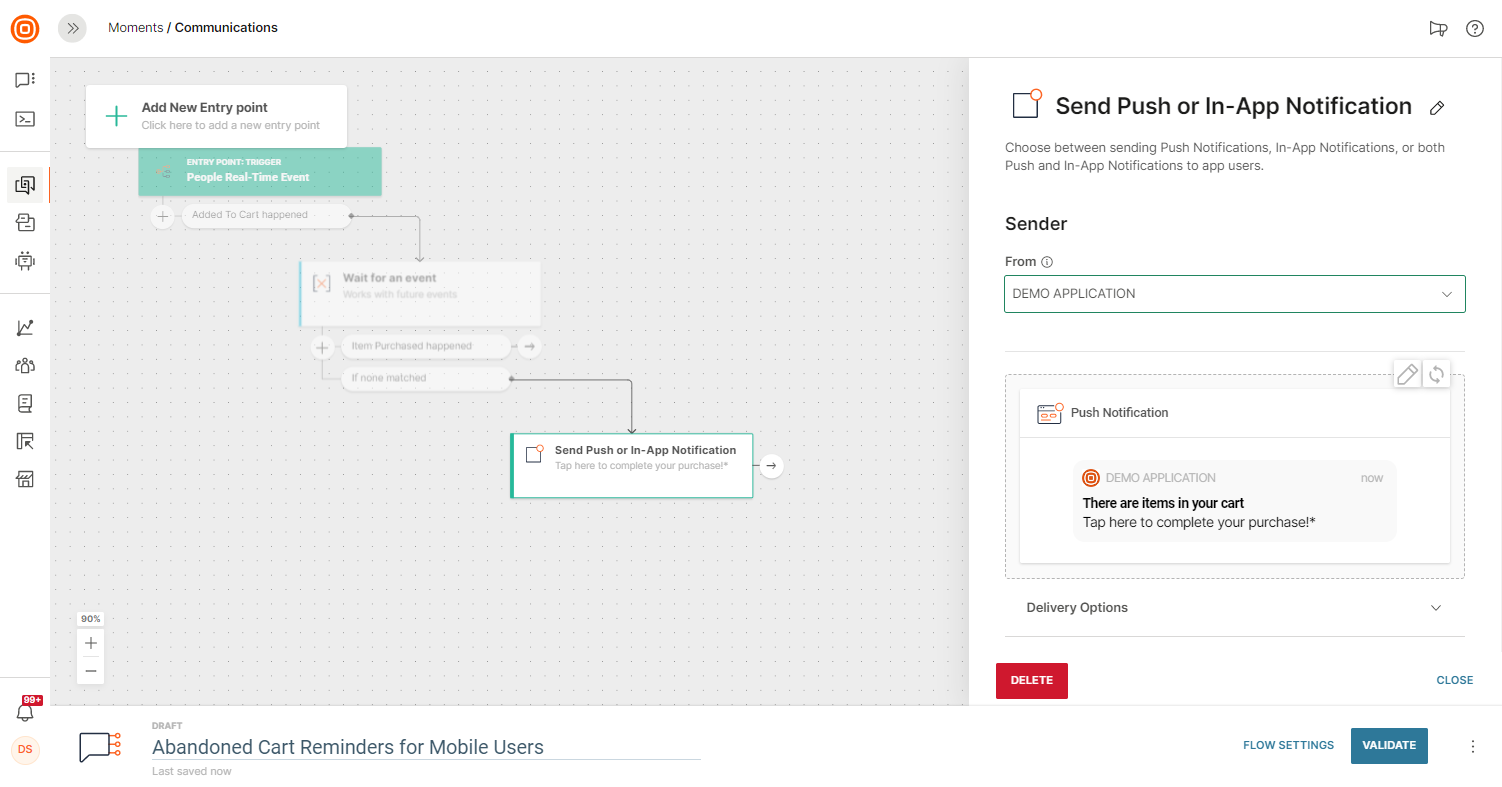Expand the sidebar with double-chevron button
The width and height of the screenshot is (1502, 787).
72,28
